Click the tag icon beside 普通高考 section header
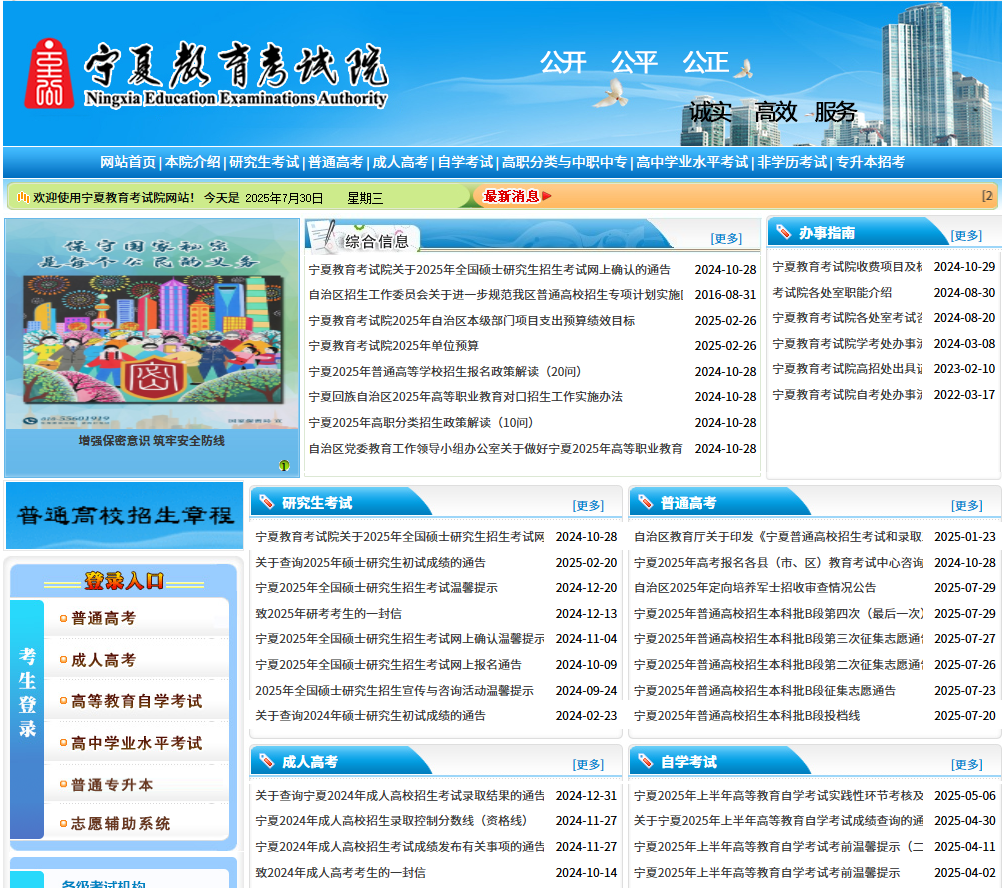1002x888 pixels. (x=645, y=502)
